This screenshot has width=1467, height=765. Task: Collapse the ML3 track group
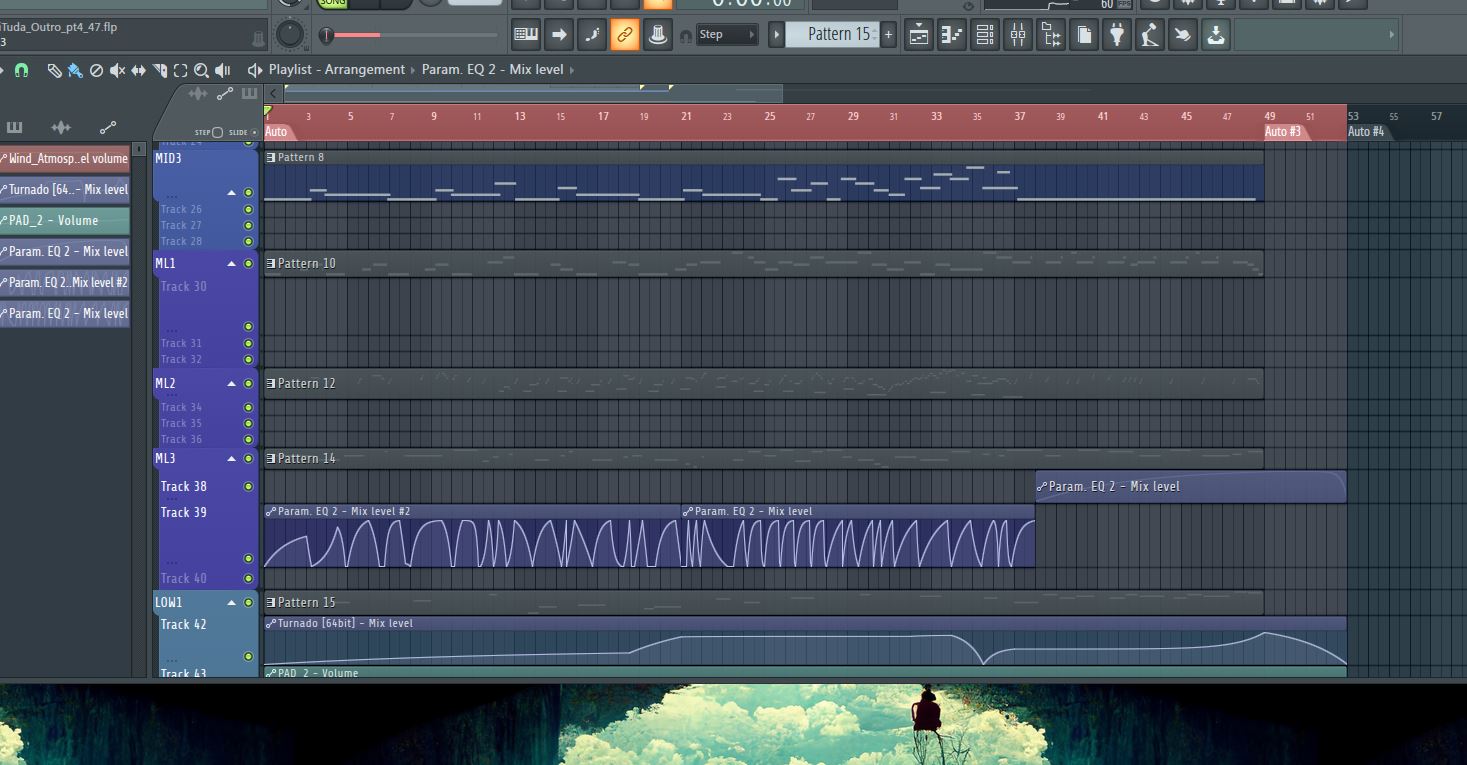[232, 459]
